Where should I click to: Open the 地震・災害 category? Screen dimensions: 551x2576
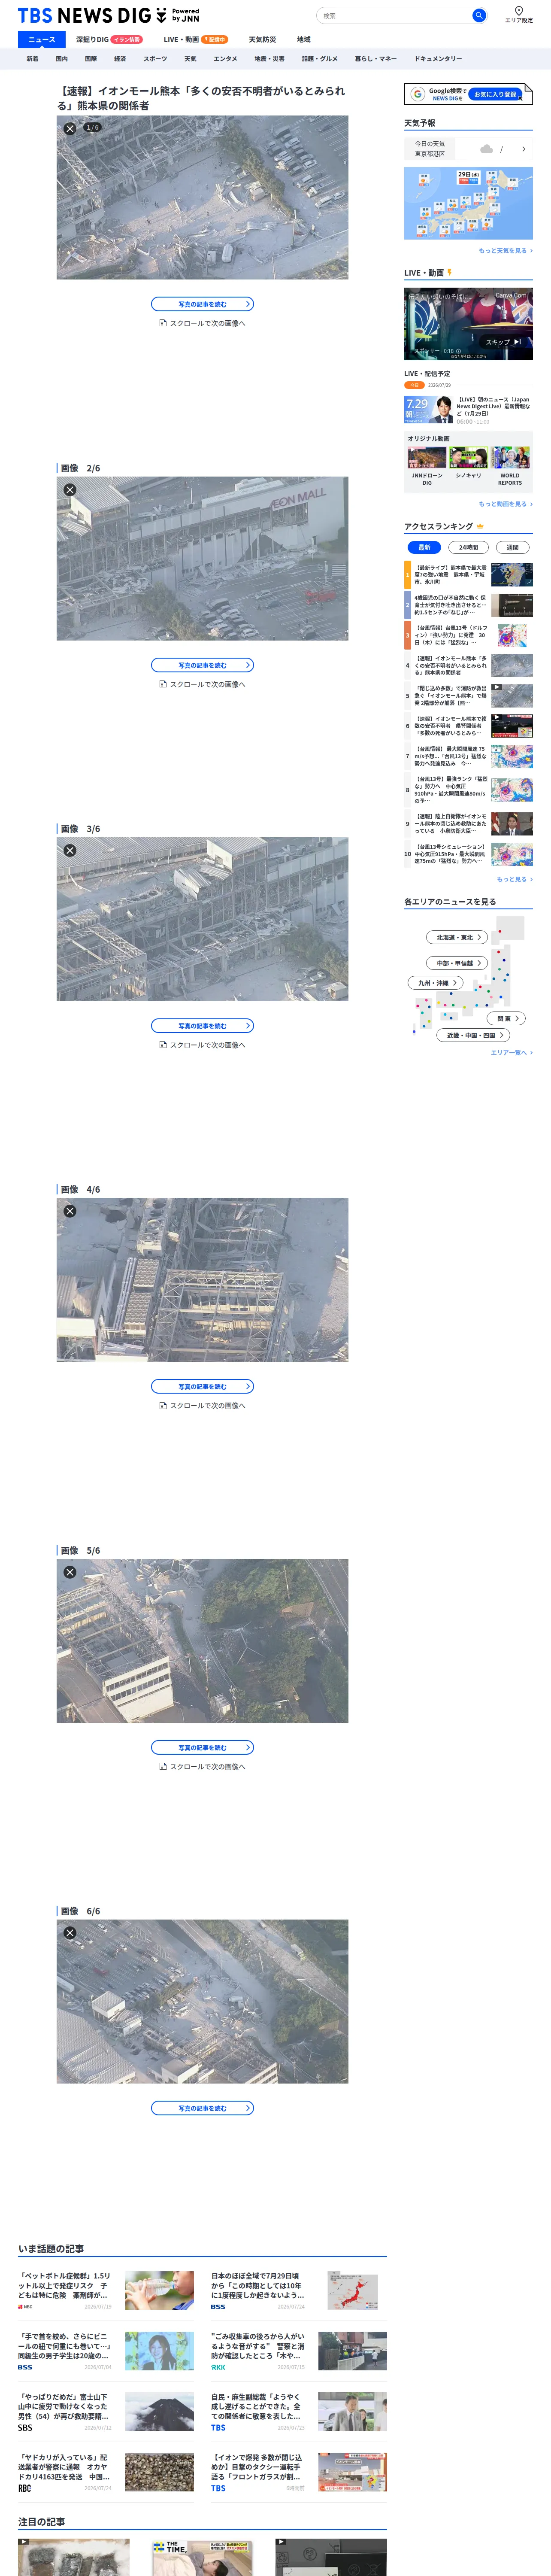coord(269,59)
